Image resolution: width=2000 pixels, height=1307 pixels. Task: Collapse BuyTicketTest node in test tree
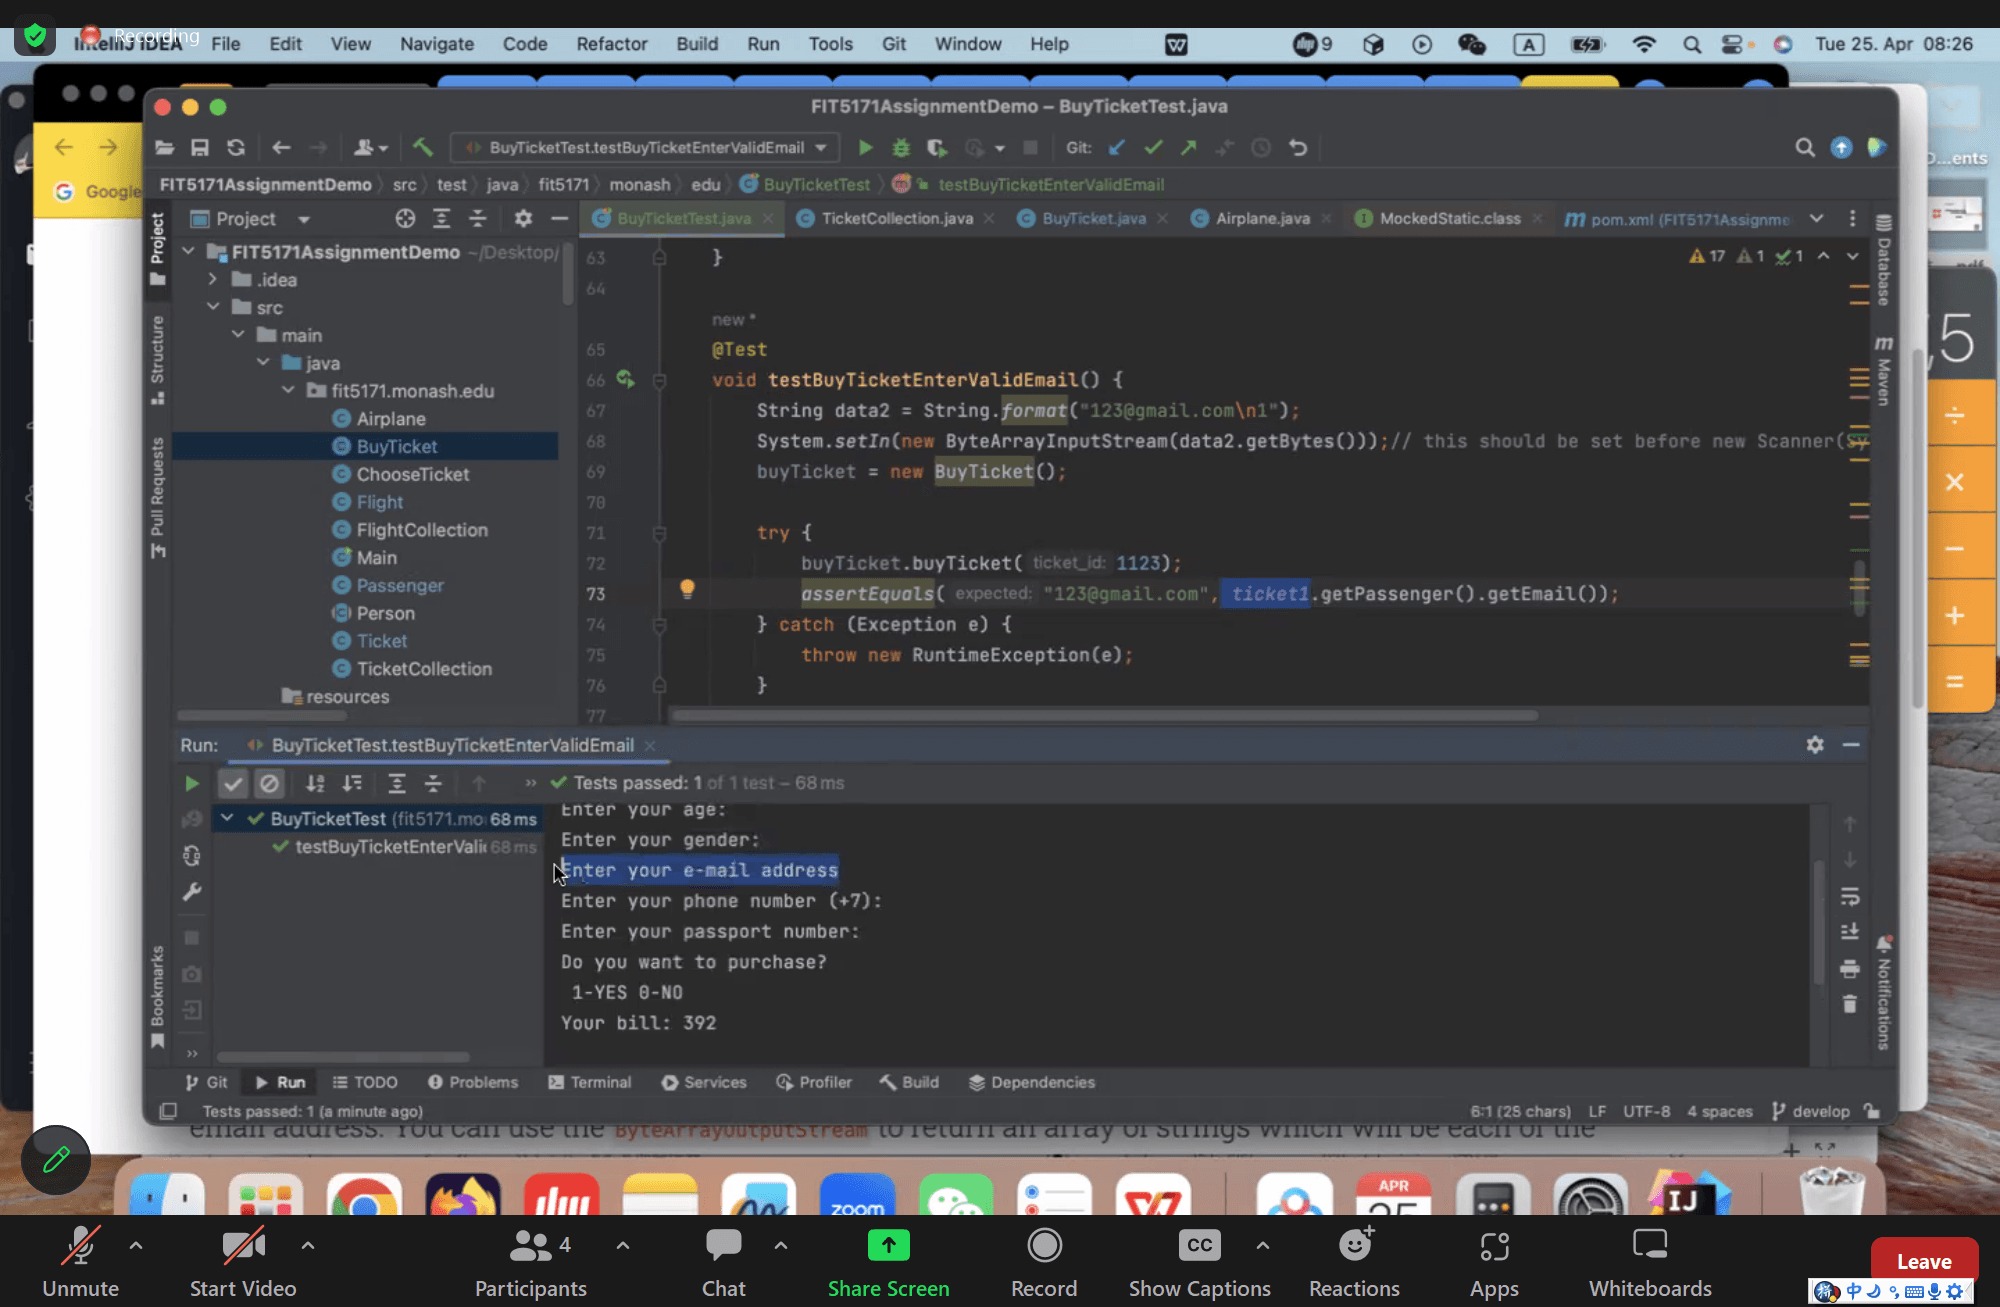228,818
